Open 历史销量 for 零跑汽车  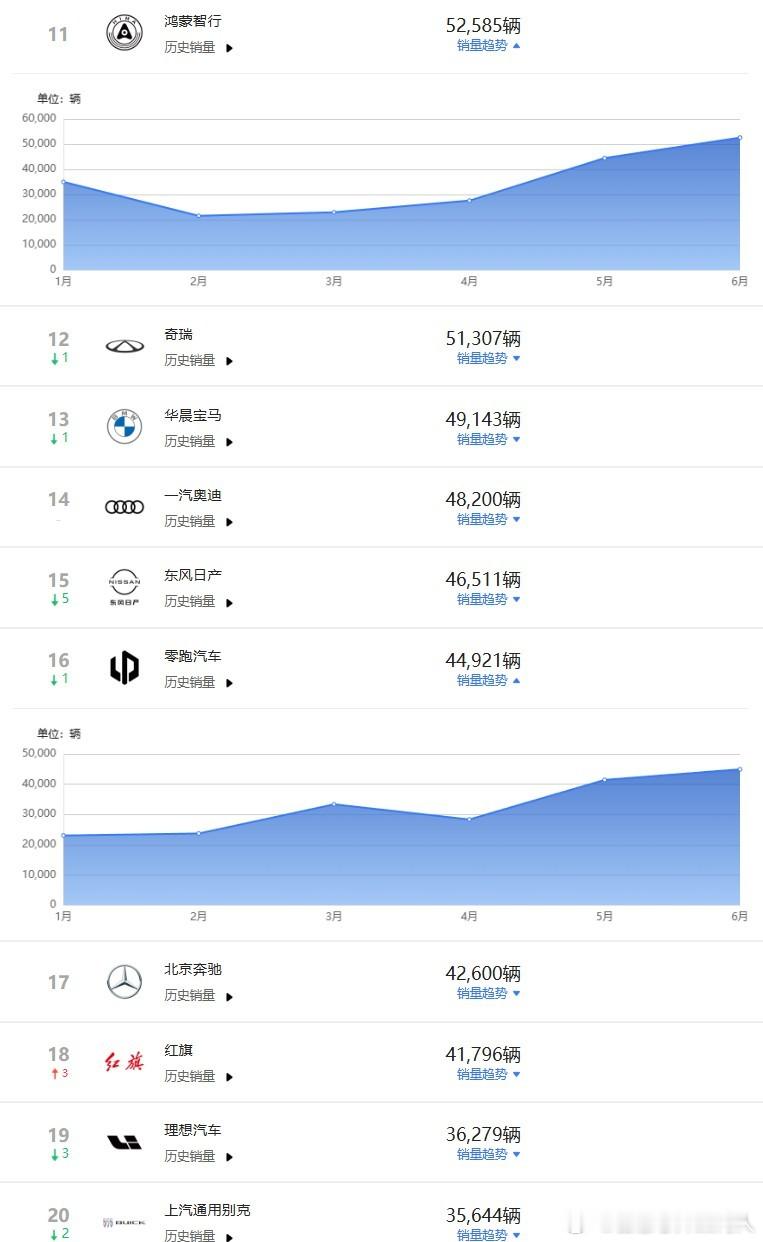(198, 682)
